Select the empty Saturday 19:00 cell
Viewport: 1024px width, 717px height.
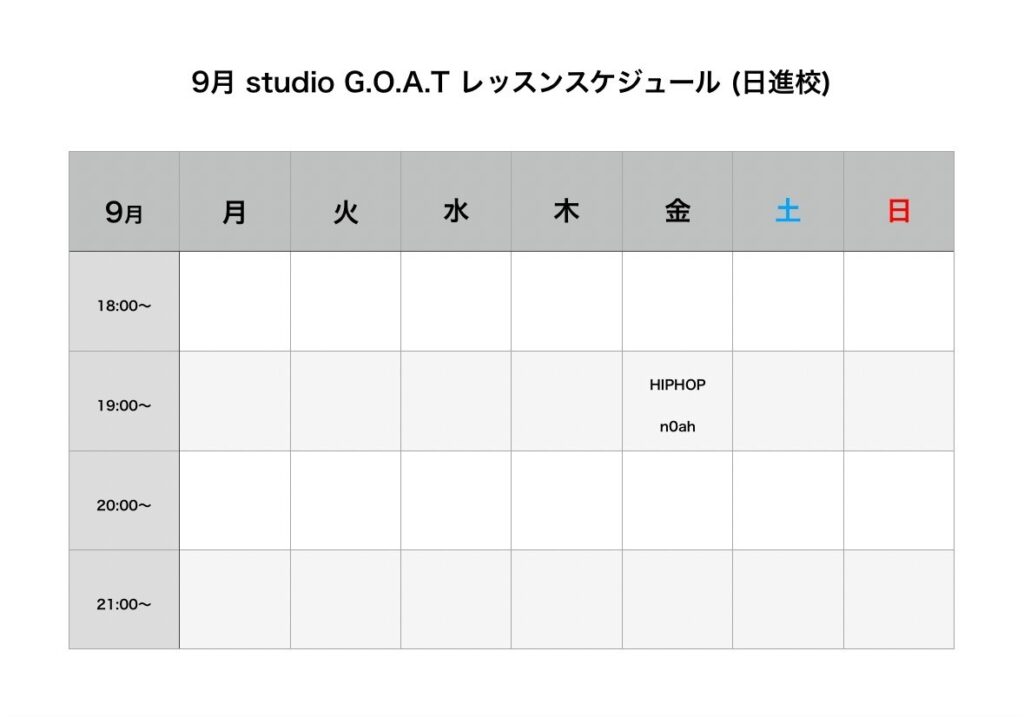point(788,401)
